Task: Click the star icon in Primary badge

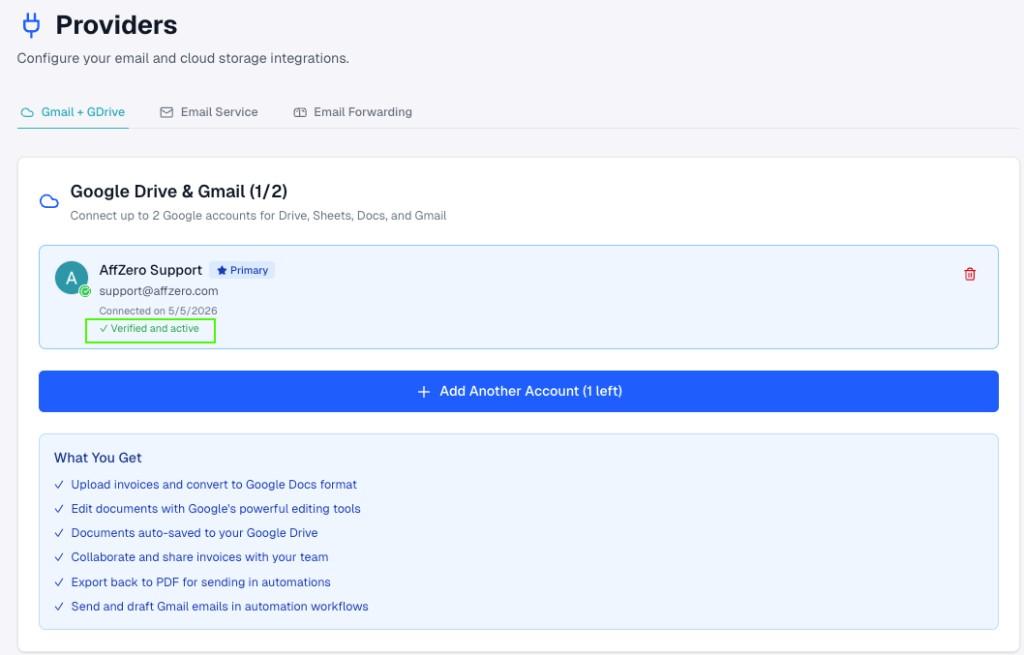Action: (221, 270)
